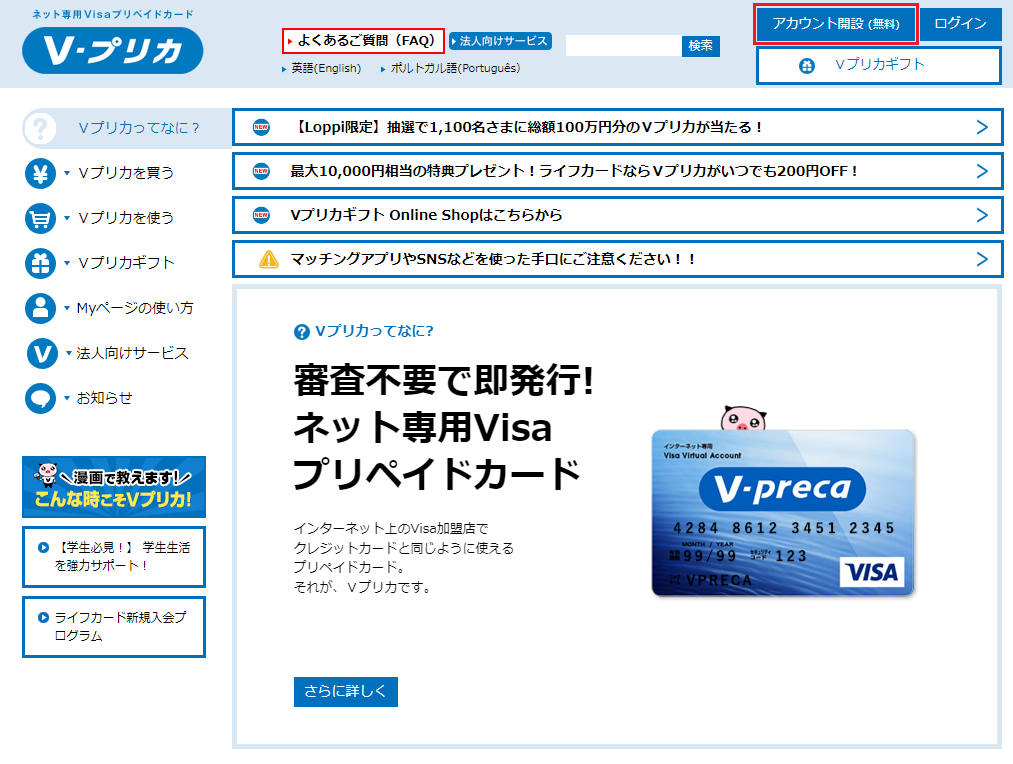Click the person icon for Myページの使い方
The width and height of the screenshot is (1013, 764).
[x=40, y=308]
